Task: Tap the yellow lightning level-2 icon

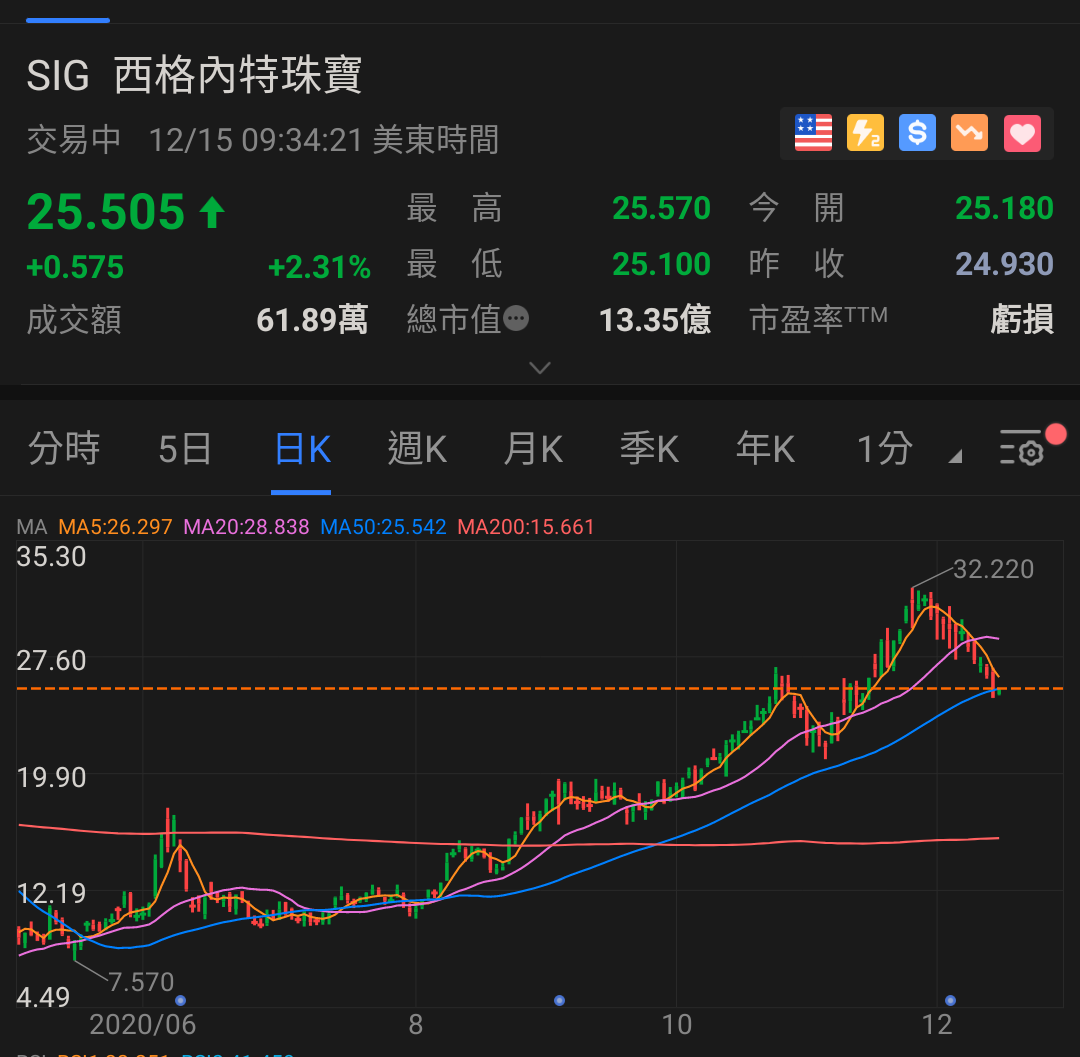Action: 865,132
